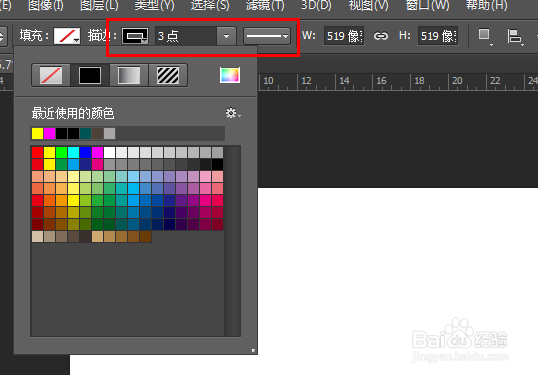Pick the recent dark teal swatch

[85, 133]
